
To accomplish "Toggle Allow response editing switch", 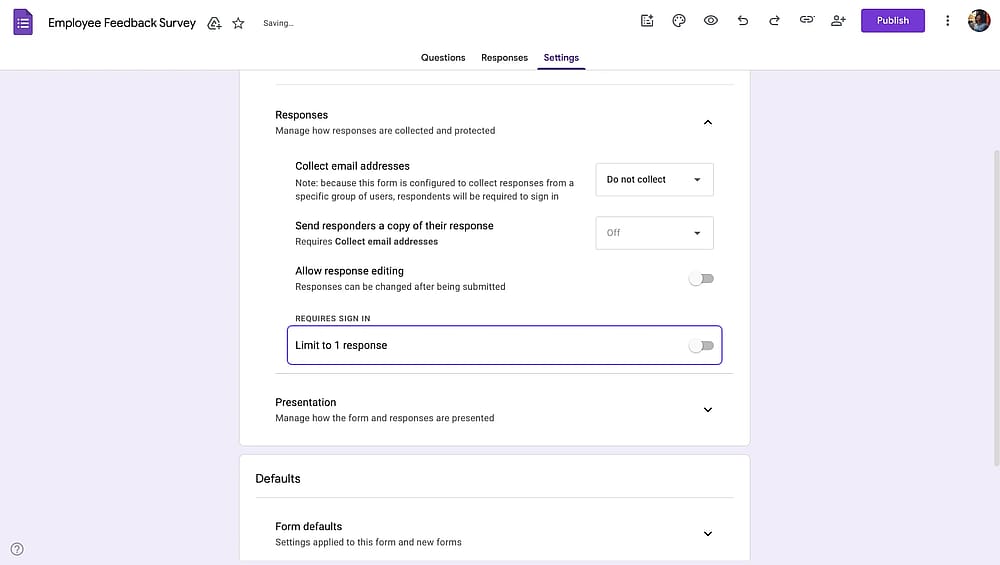I will (x=701, y=279).
